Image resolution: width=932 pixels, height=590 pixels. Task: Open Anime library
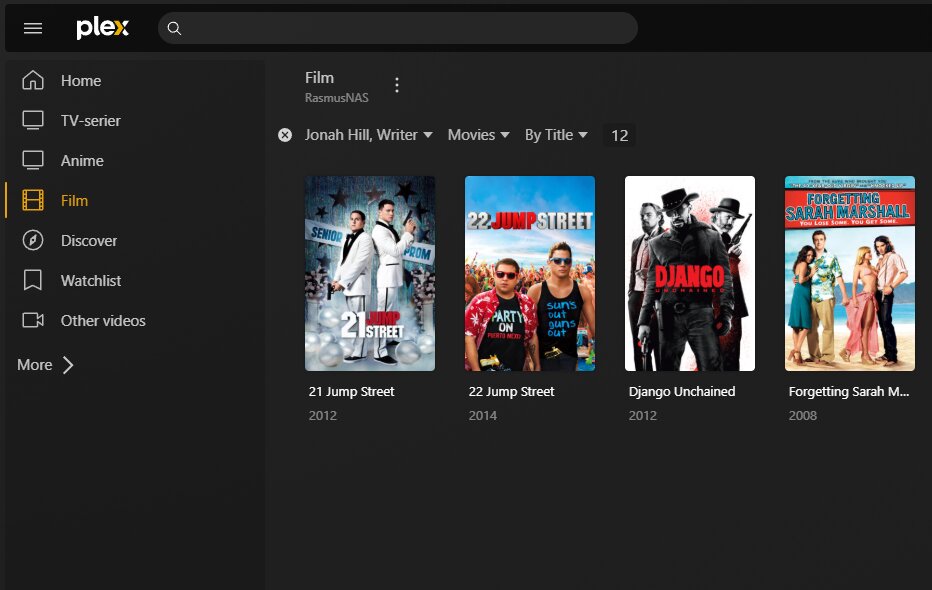[x=82, y=160]
